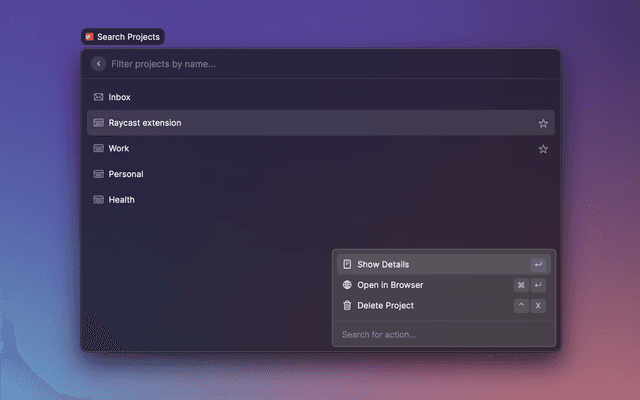Choose Open in Browser action

420,285
